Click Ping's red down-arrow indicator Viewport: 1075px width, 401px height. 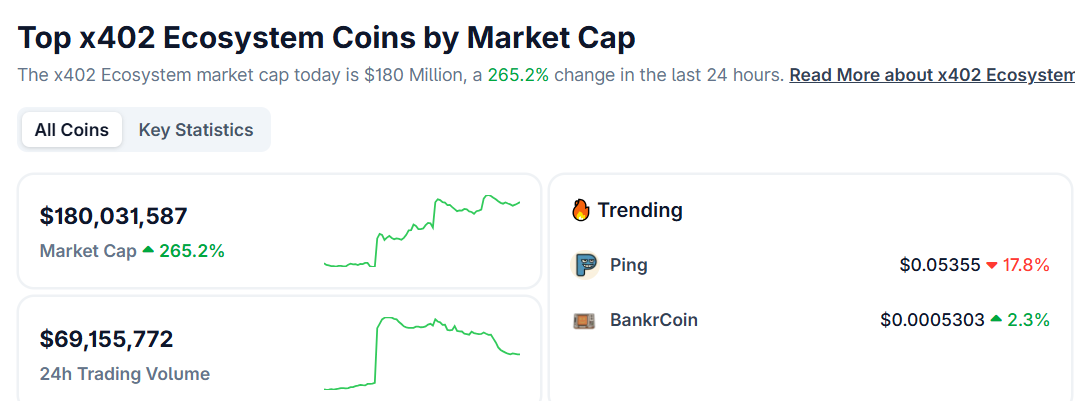click(x=991, y=266)
